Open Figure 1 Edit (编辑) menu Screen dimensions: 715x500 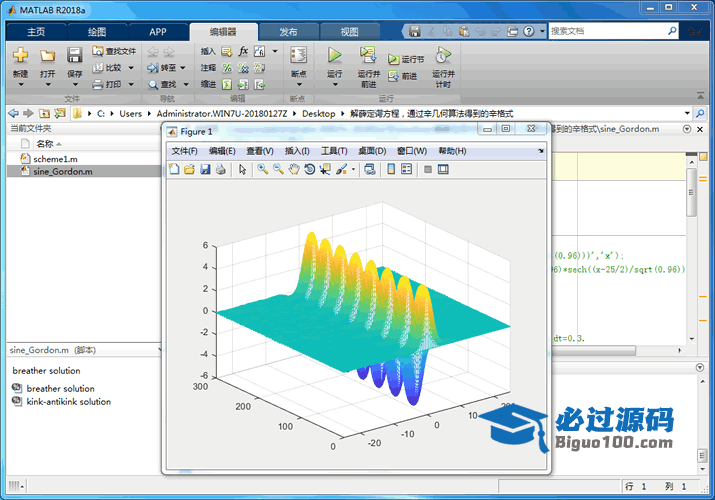coord(222,151)
